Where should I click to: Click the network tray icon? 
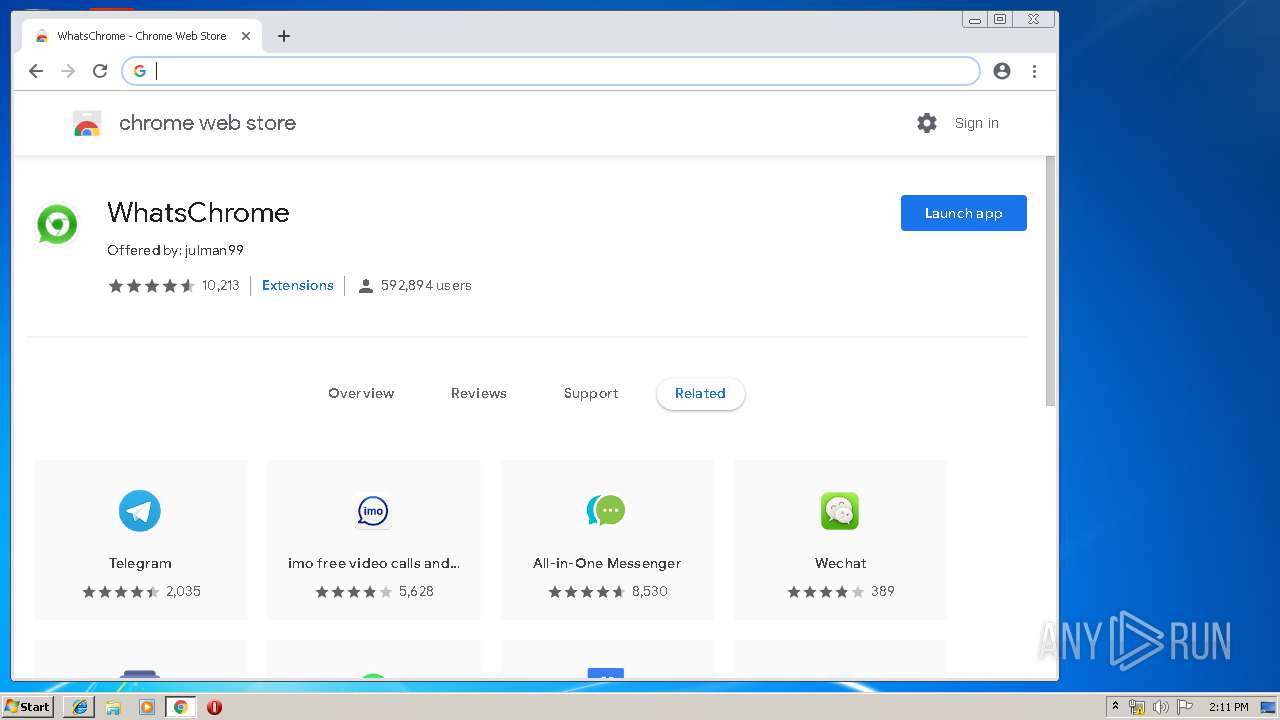click(1137, 707)
